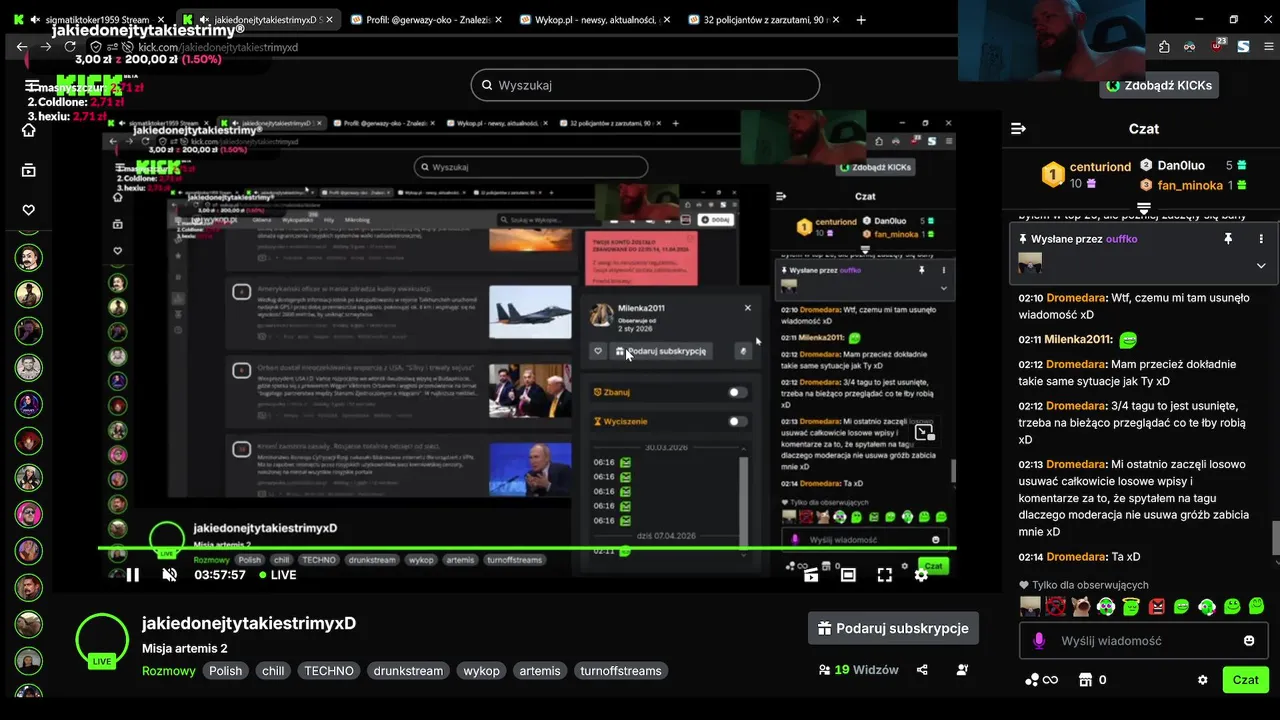Click the ouffko name in pinned message
The image size is (1280, 720).
click(1121, 239)
